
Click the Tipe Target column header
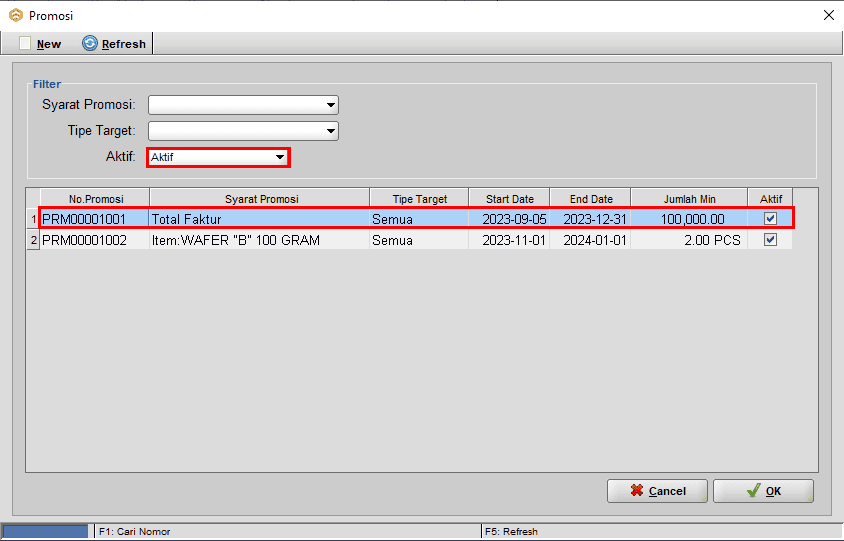tap(419, 199)
